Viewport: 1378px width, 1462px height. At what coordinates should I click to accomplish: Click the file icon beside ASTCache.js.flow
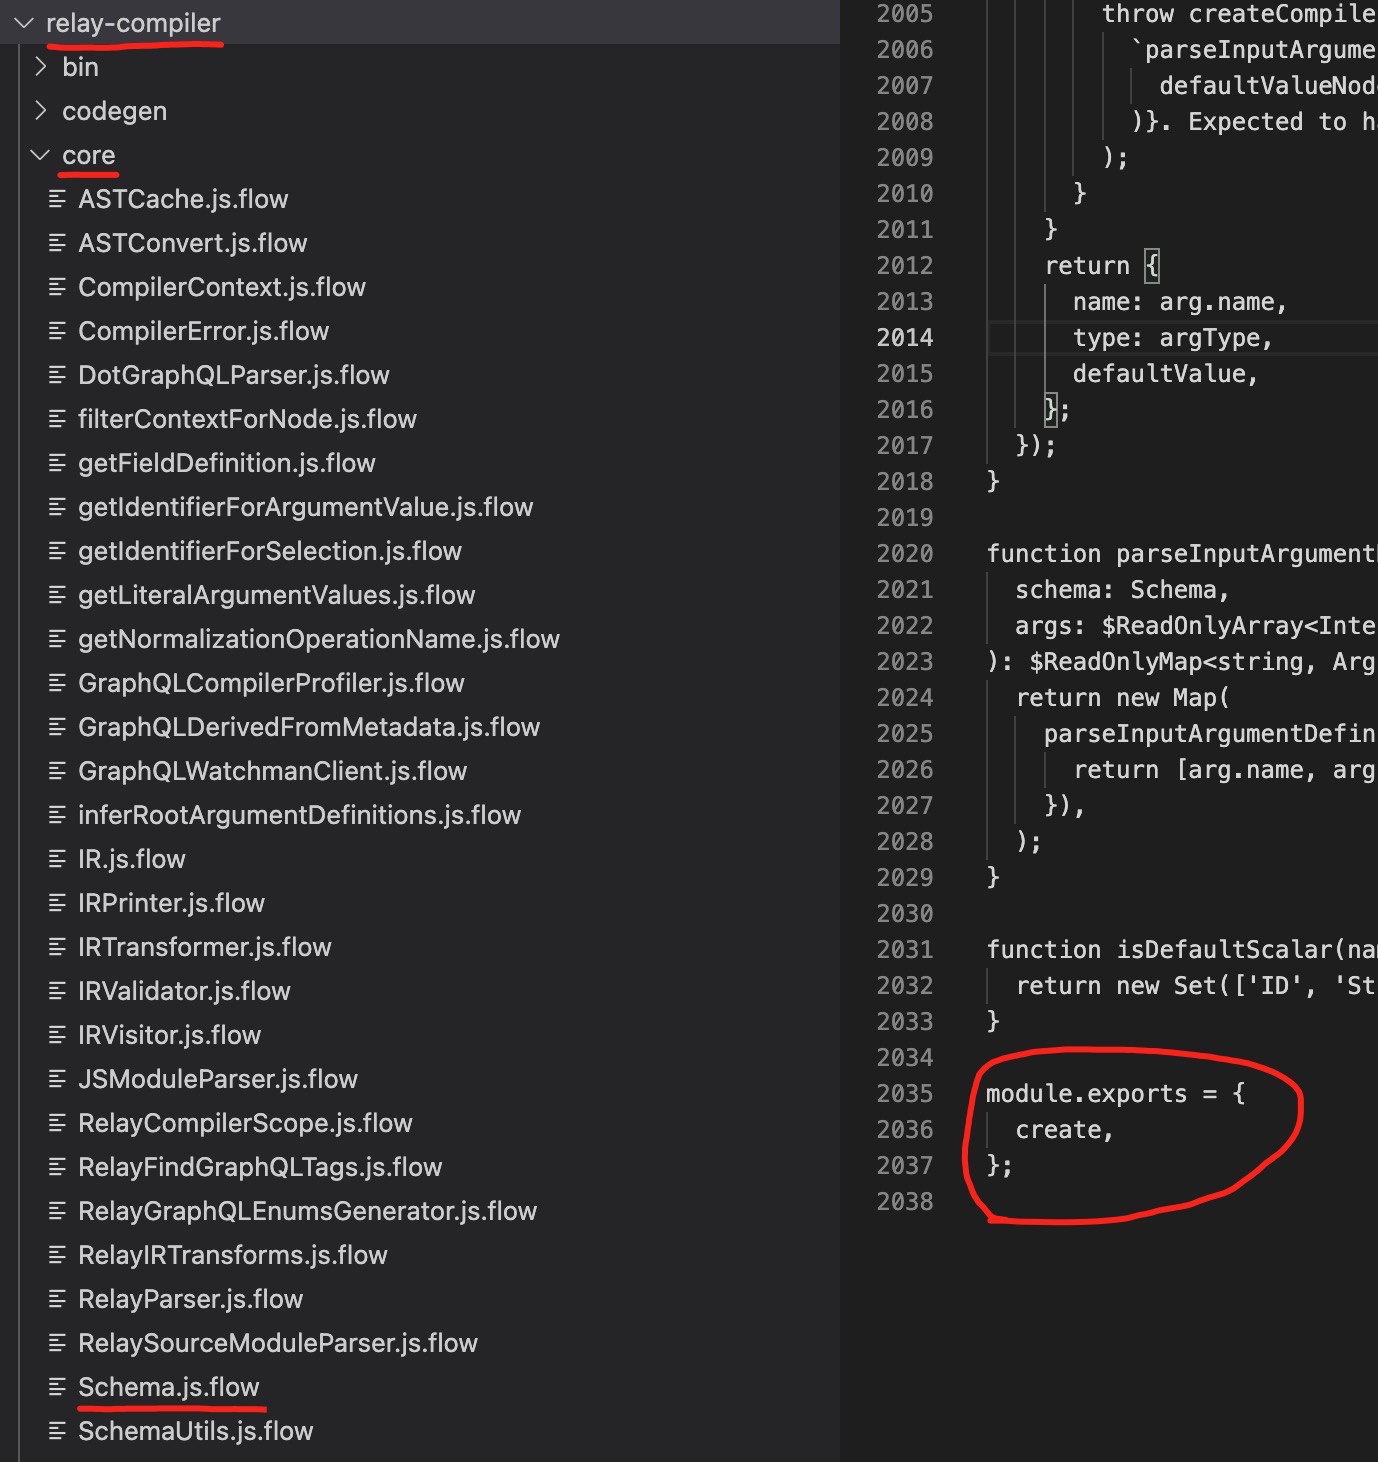click(57, 199)
